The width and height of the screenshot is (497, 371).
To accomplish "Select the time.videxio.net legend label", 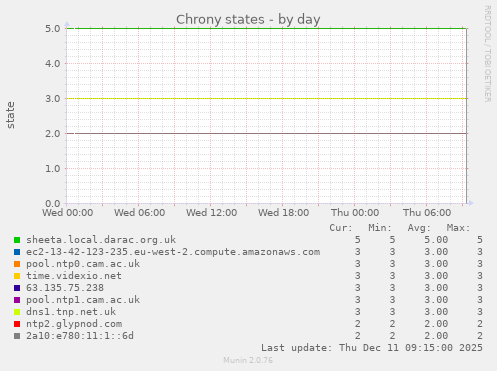I will (74, 276).
